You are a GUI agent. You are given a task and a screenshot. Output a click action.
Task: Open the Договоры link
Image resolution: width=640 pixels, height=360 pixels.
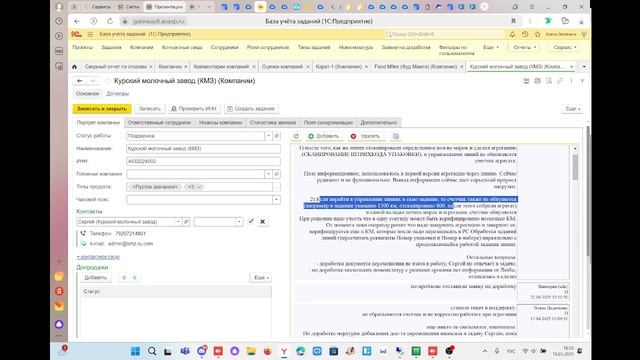pos(118,93)
